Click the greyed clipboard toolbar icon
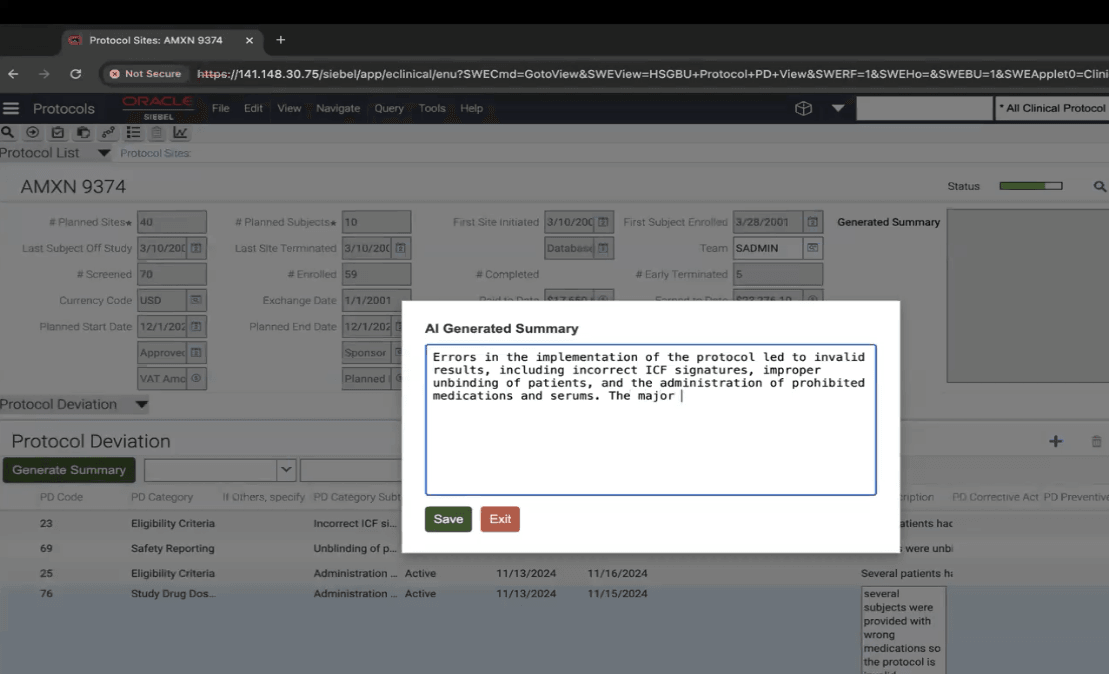Viewport: 1109px width, 674px height. click(157, 132)
